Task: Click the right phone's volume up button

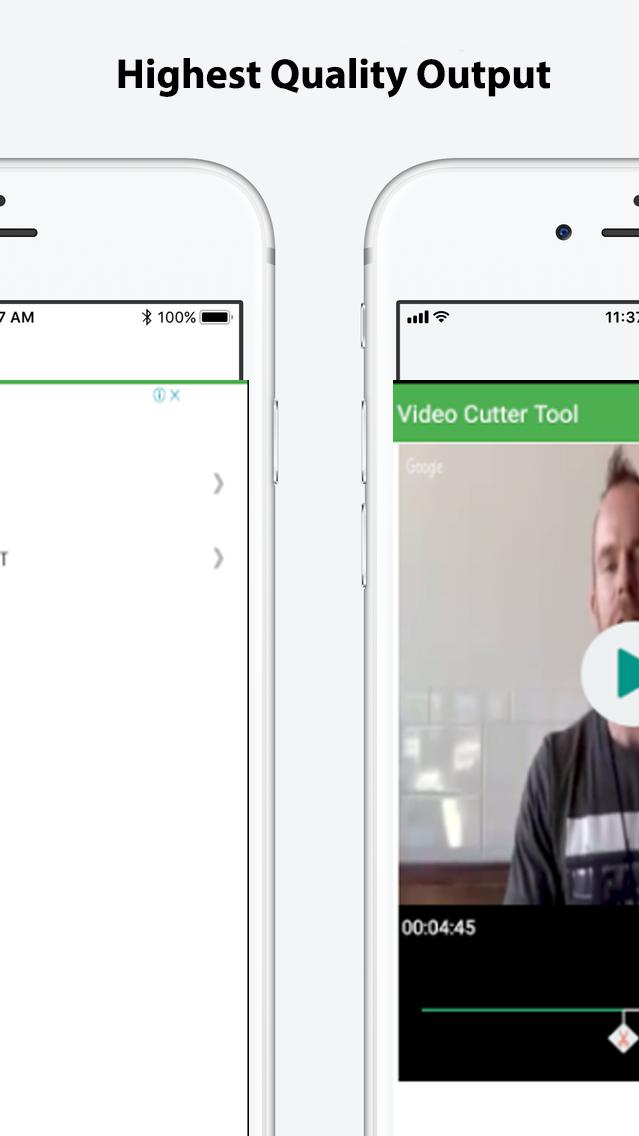Action: [364, 441]
